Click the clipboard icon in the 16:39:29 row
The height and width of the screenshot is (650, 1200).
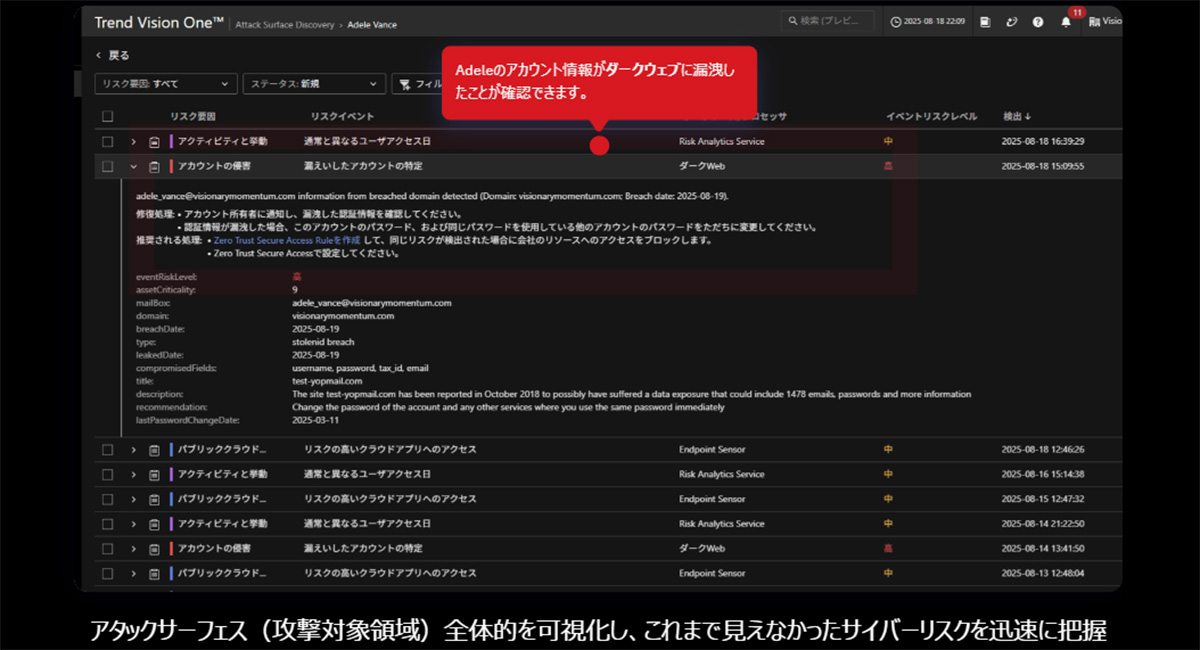155,142
